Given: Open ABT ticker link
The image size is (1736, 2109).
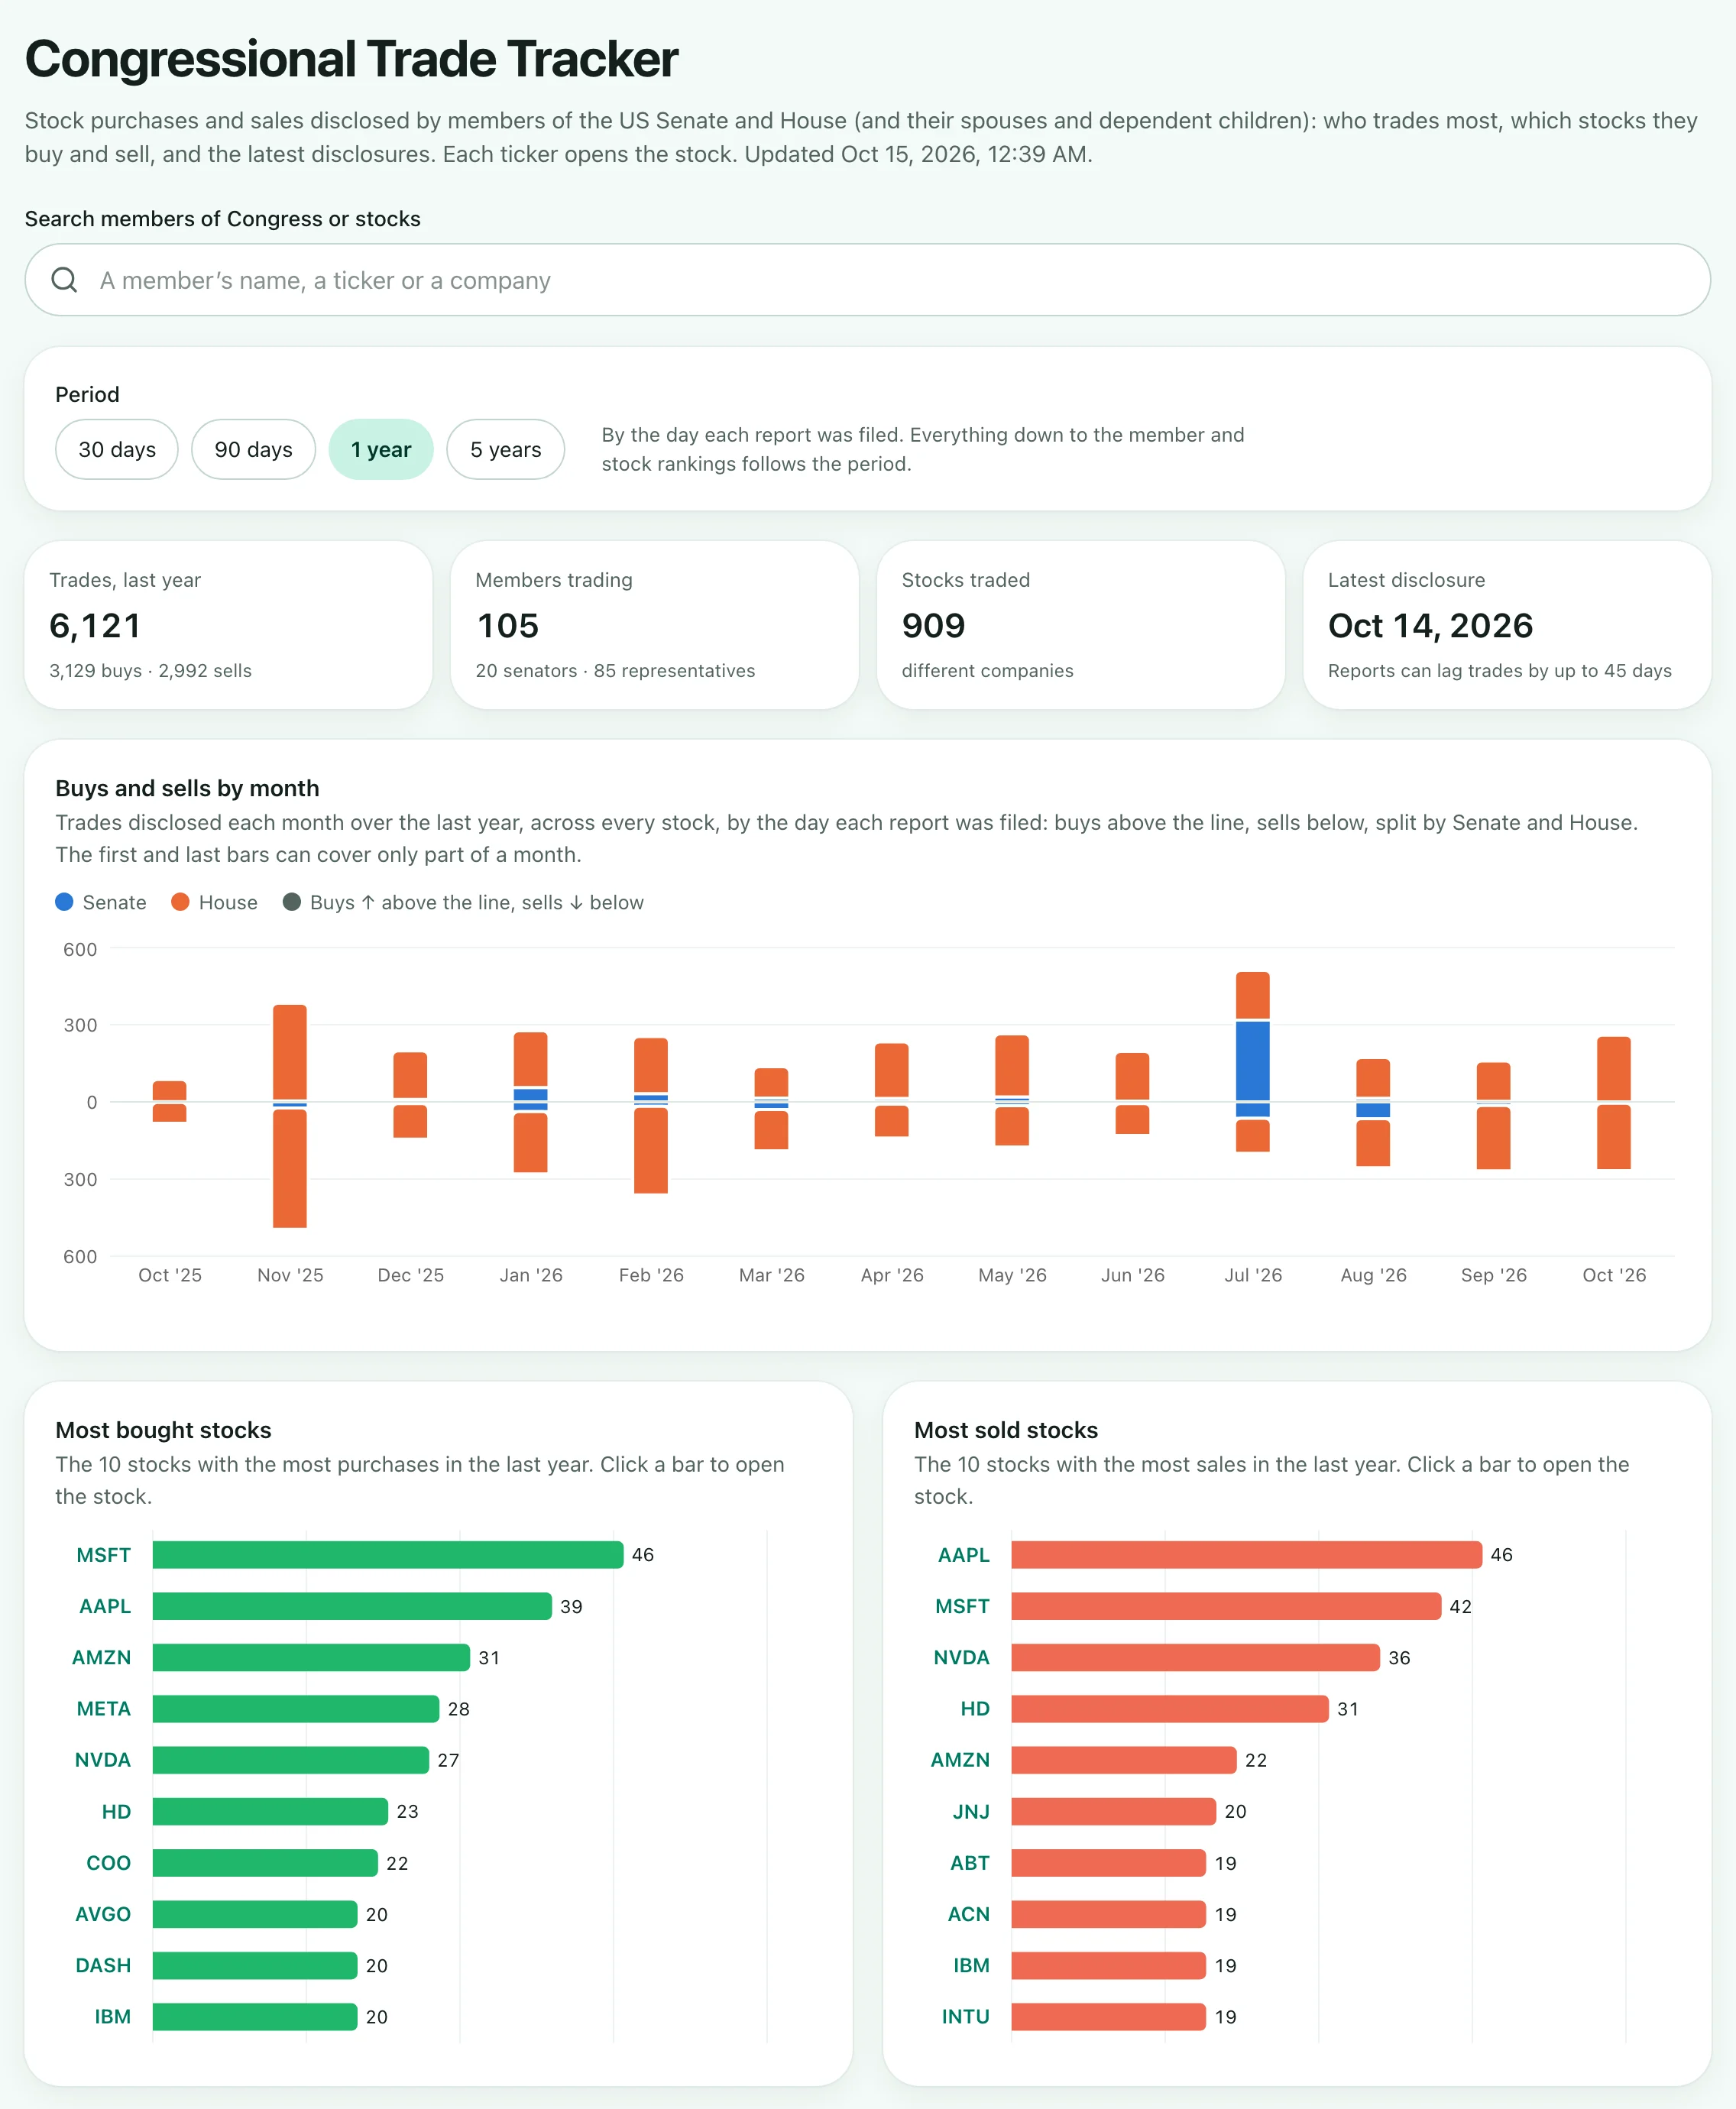Looking at the screenshot, I should 970,1862.
